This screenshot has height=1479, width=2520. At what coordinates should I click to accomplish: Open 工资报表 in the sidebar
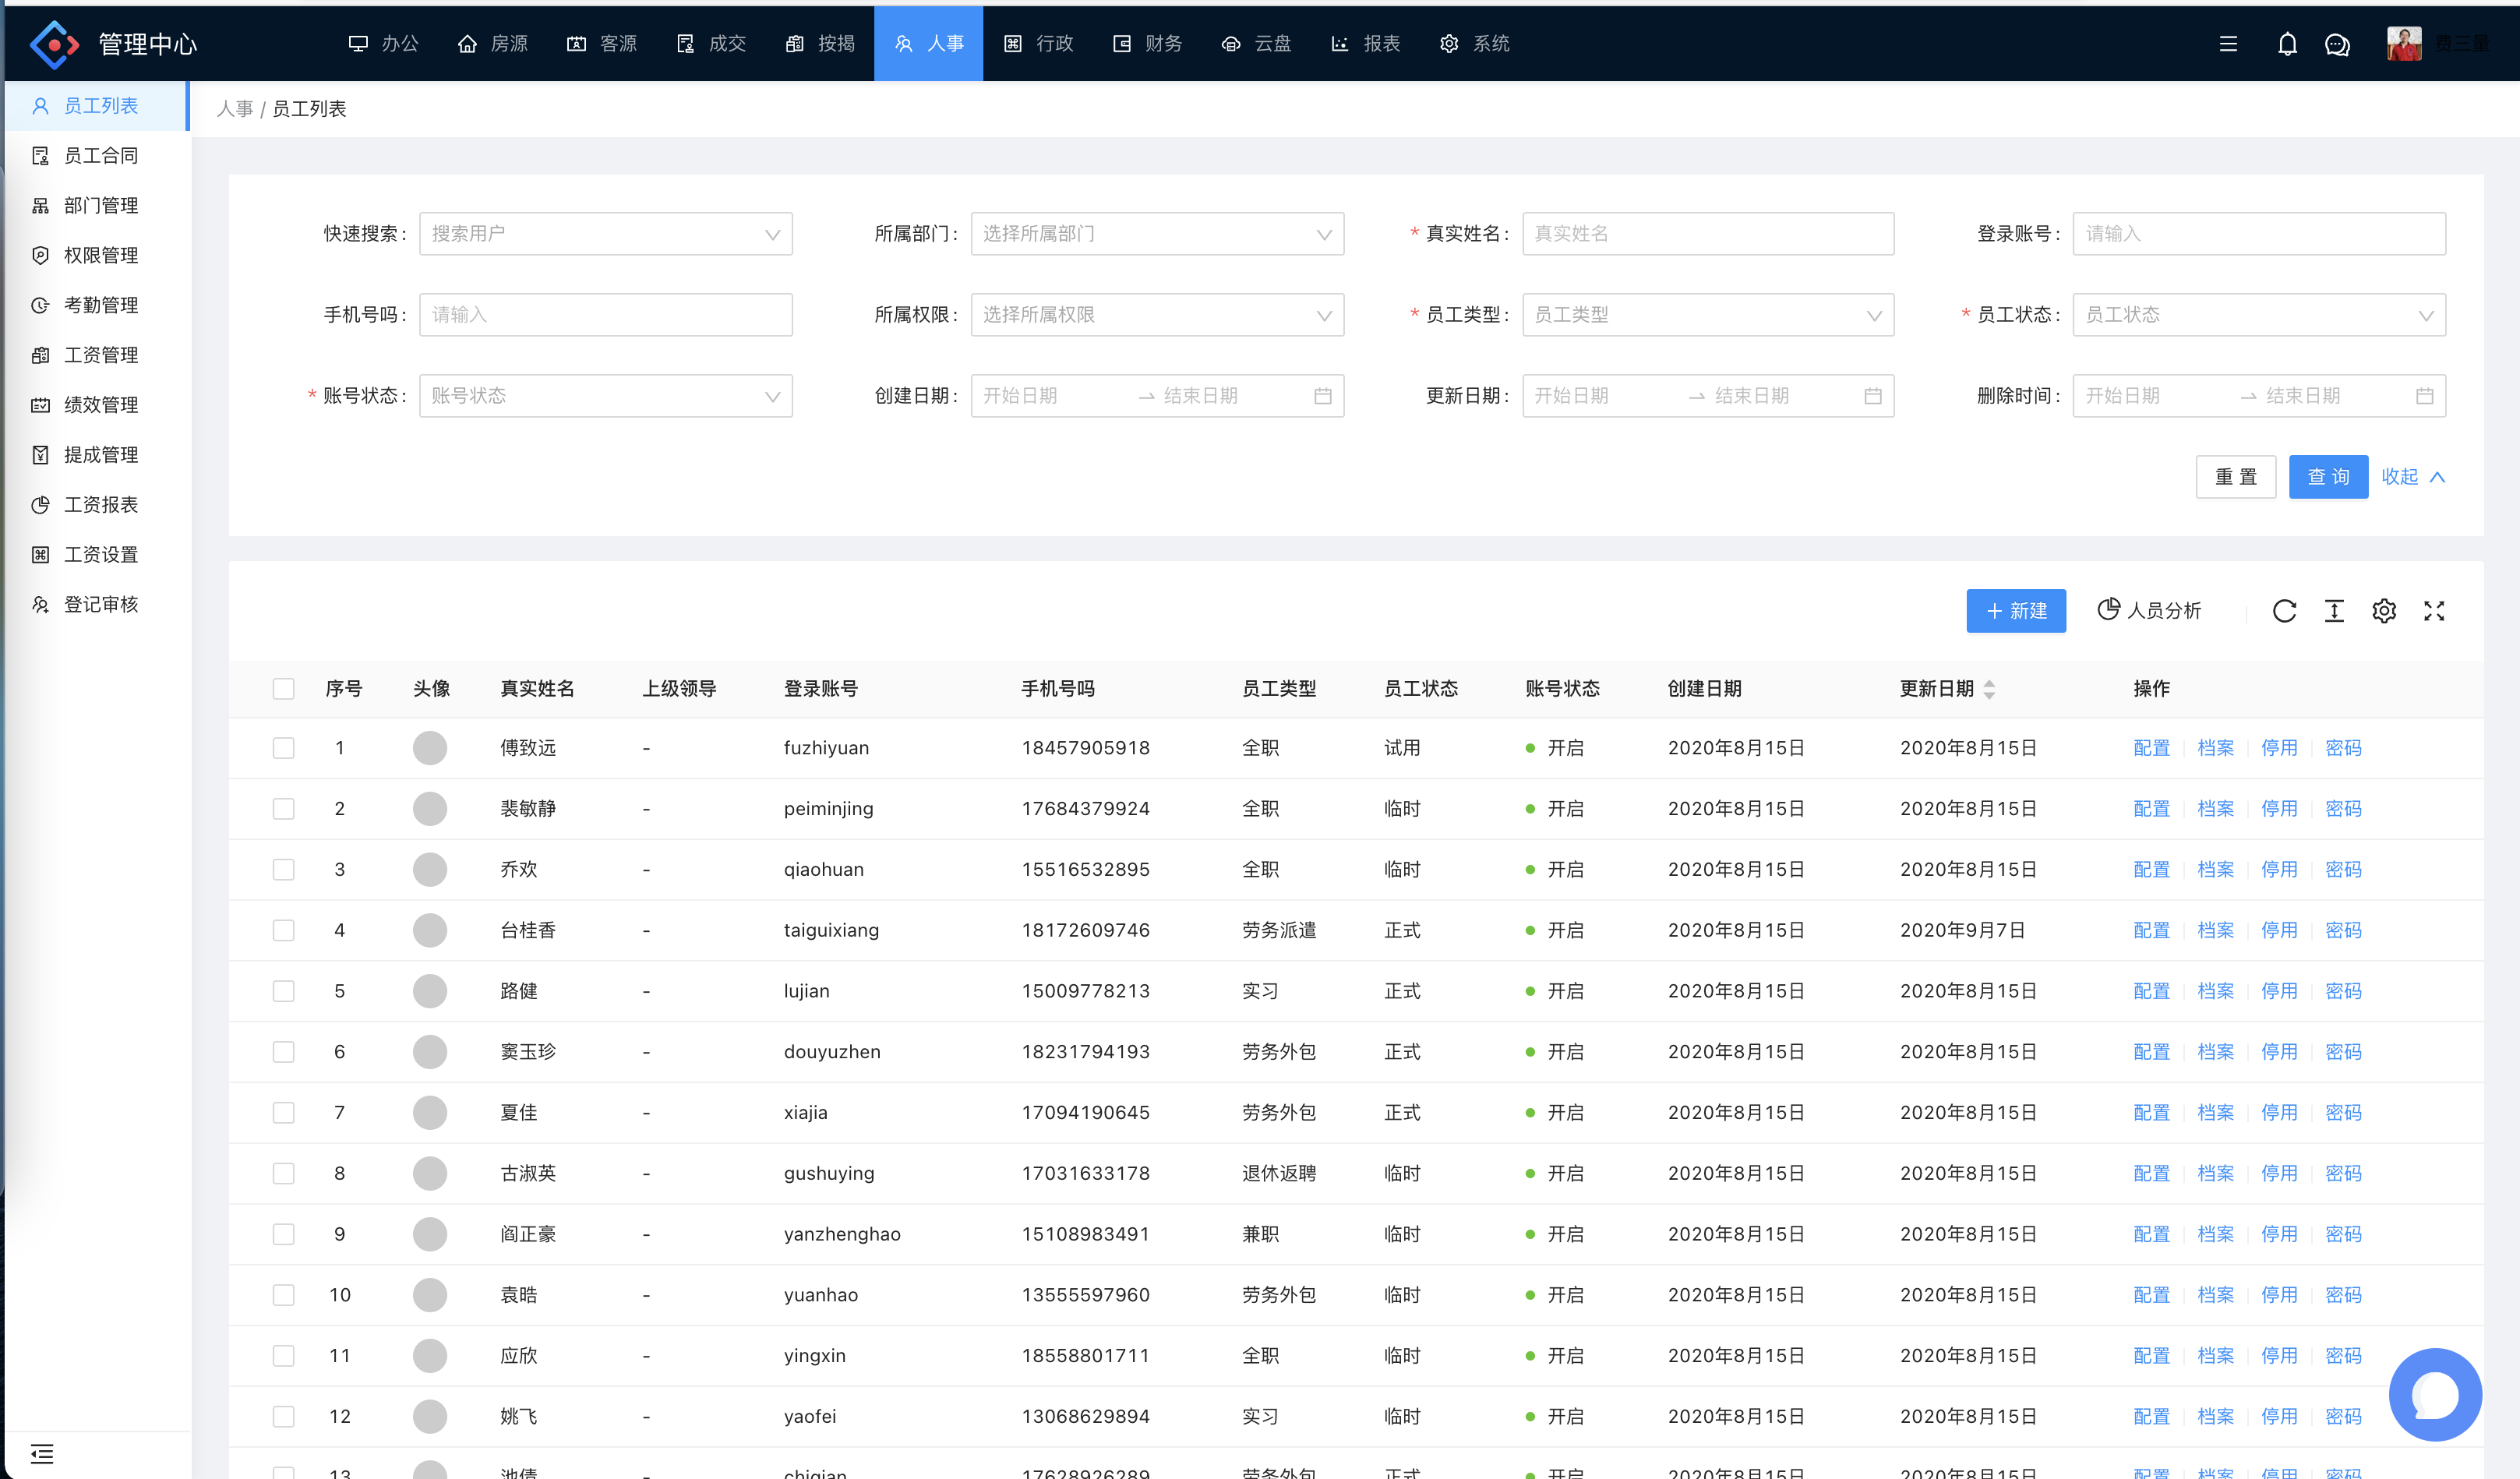pos(96,505)
